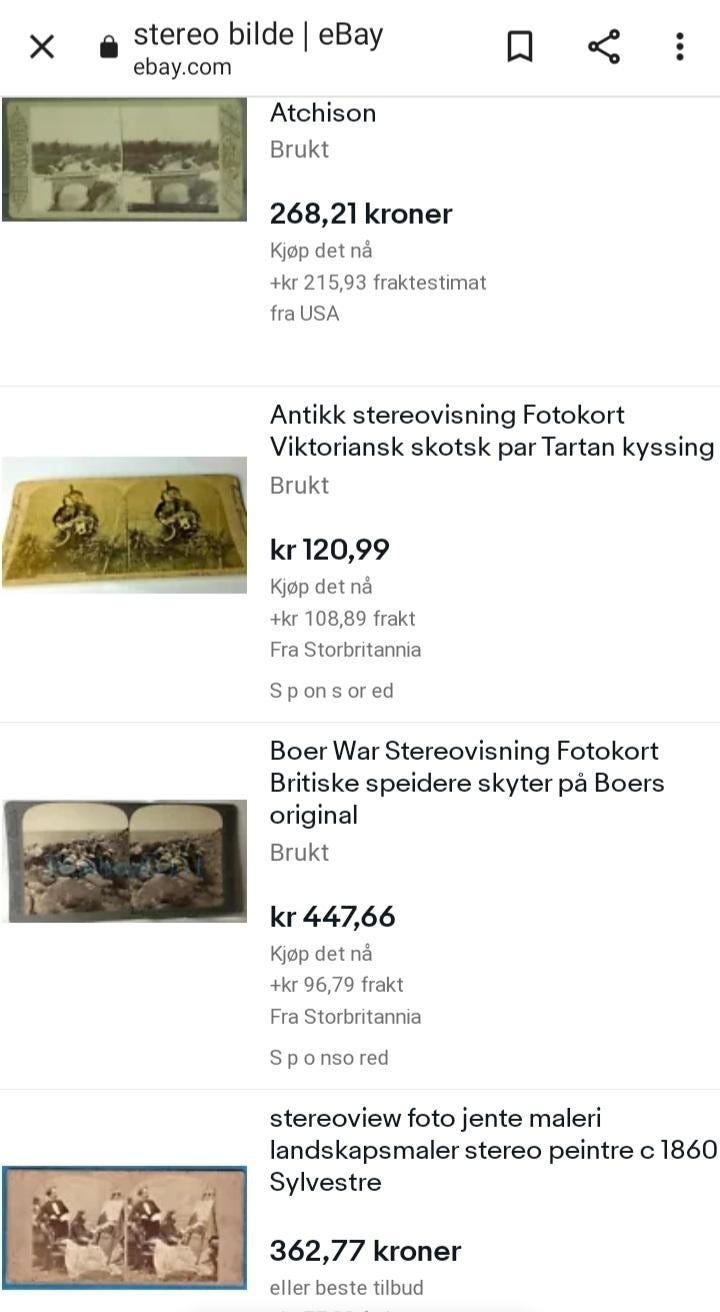Tap the 362,77 kroner price
720x1312 pixels.
click(x=365, y=1251)
